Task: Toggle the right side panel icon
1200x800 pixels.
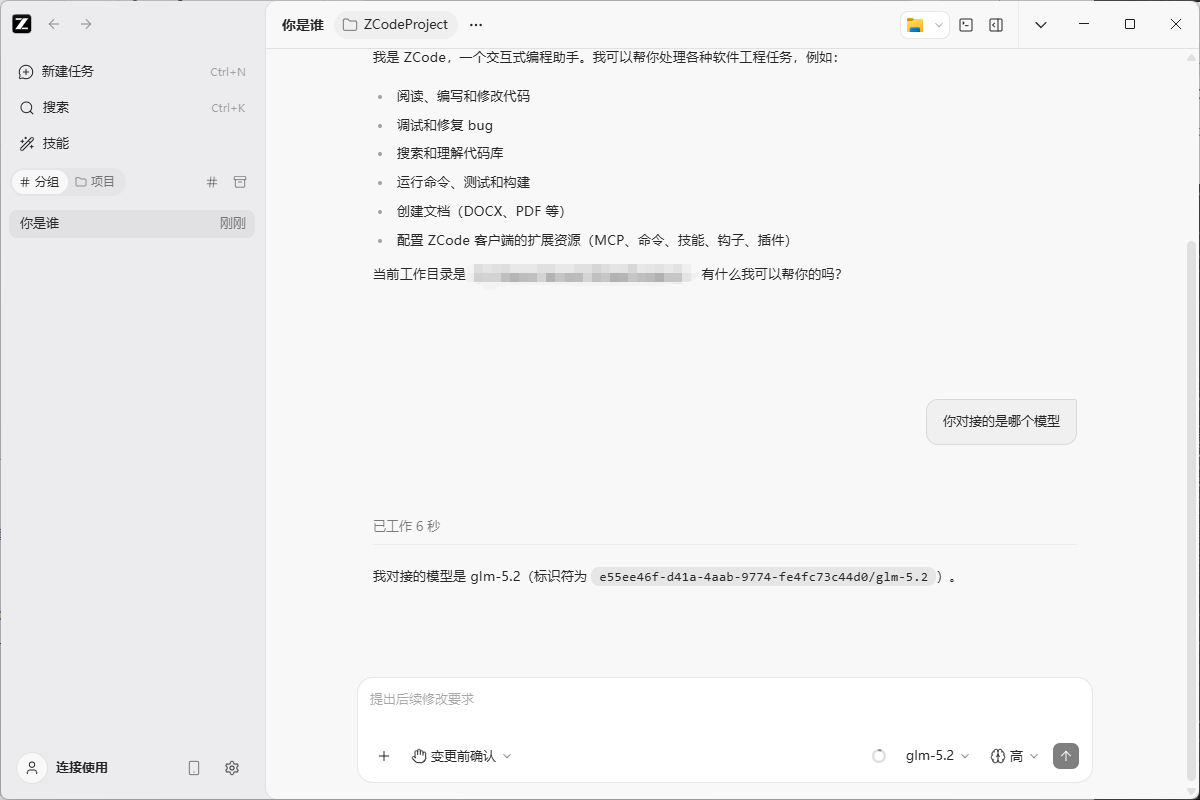Action: tap(996, 25)
